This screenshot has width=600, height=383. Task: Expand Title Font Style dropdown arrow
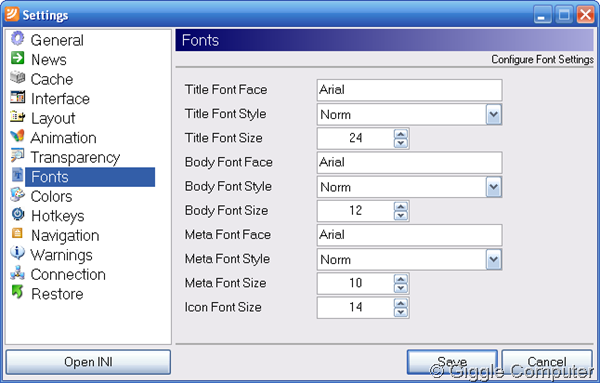coord(494,114)
